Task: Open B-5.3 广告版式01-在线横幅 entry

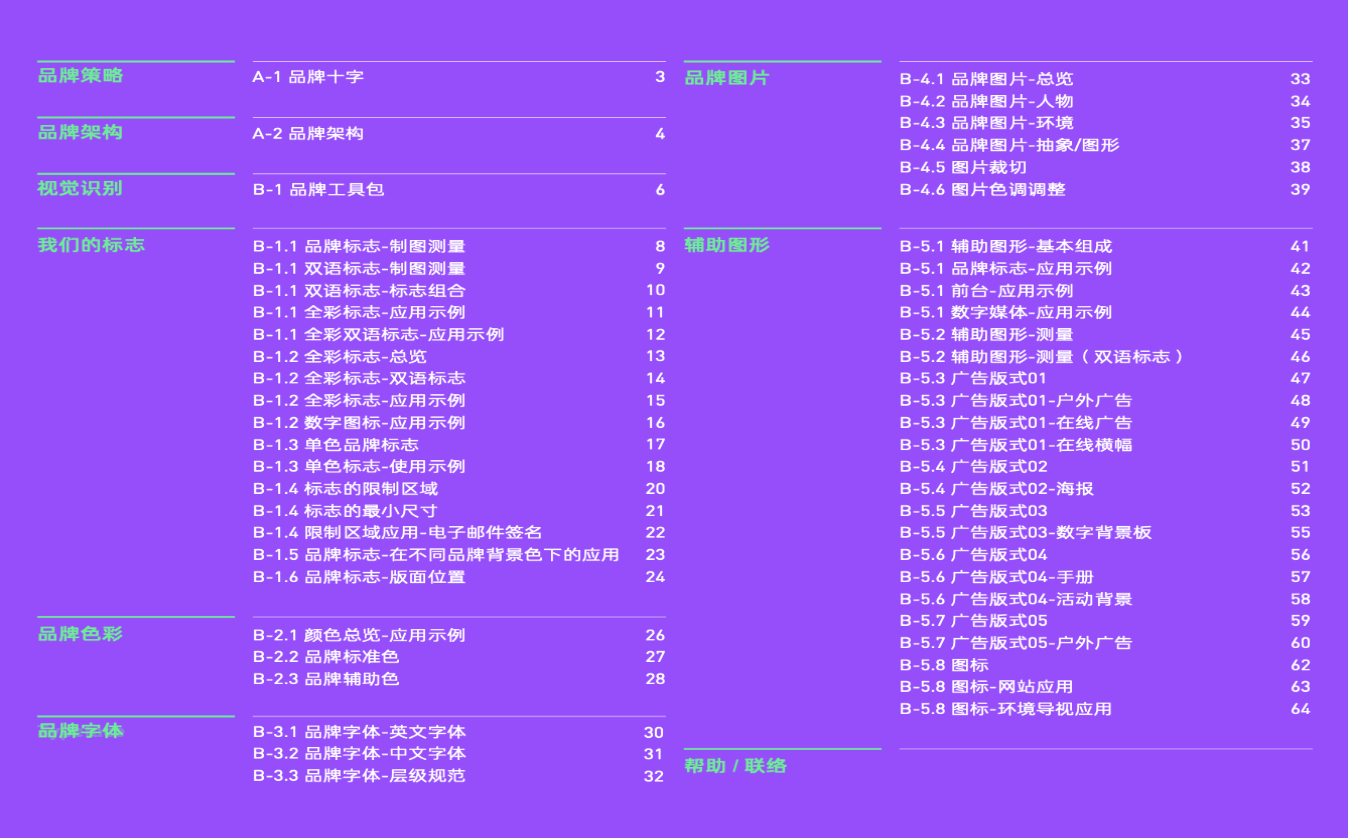Action: (x=1016, y=444)
